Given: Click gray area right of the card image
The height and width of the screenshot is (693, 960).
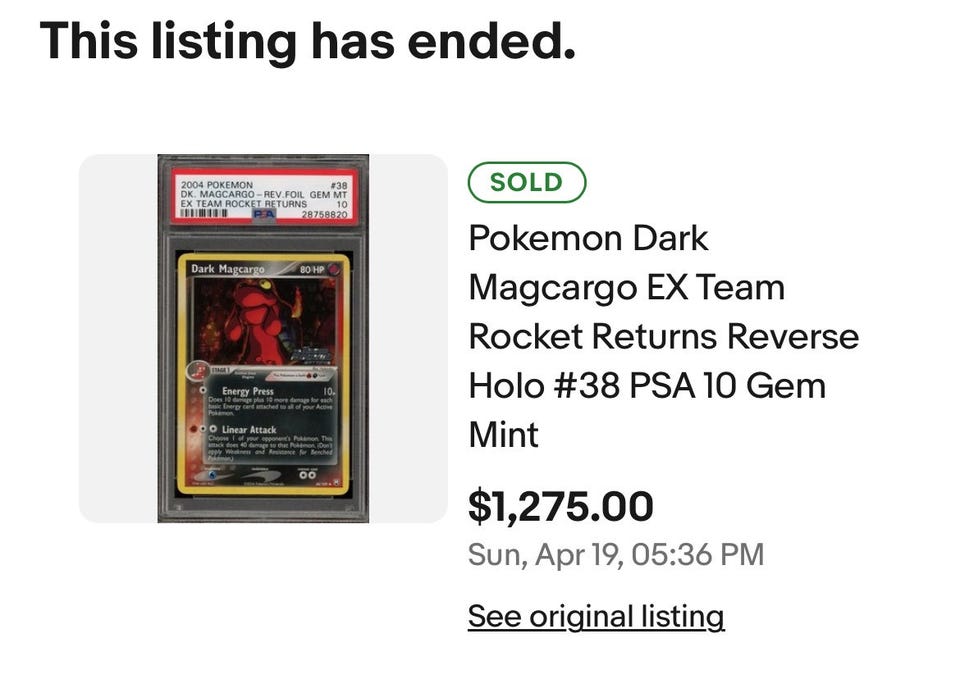Looking at the screenshot, I should pos(408,338).
